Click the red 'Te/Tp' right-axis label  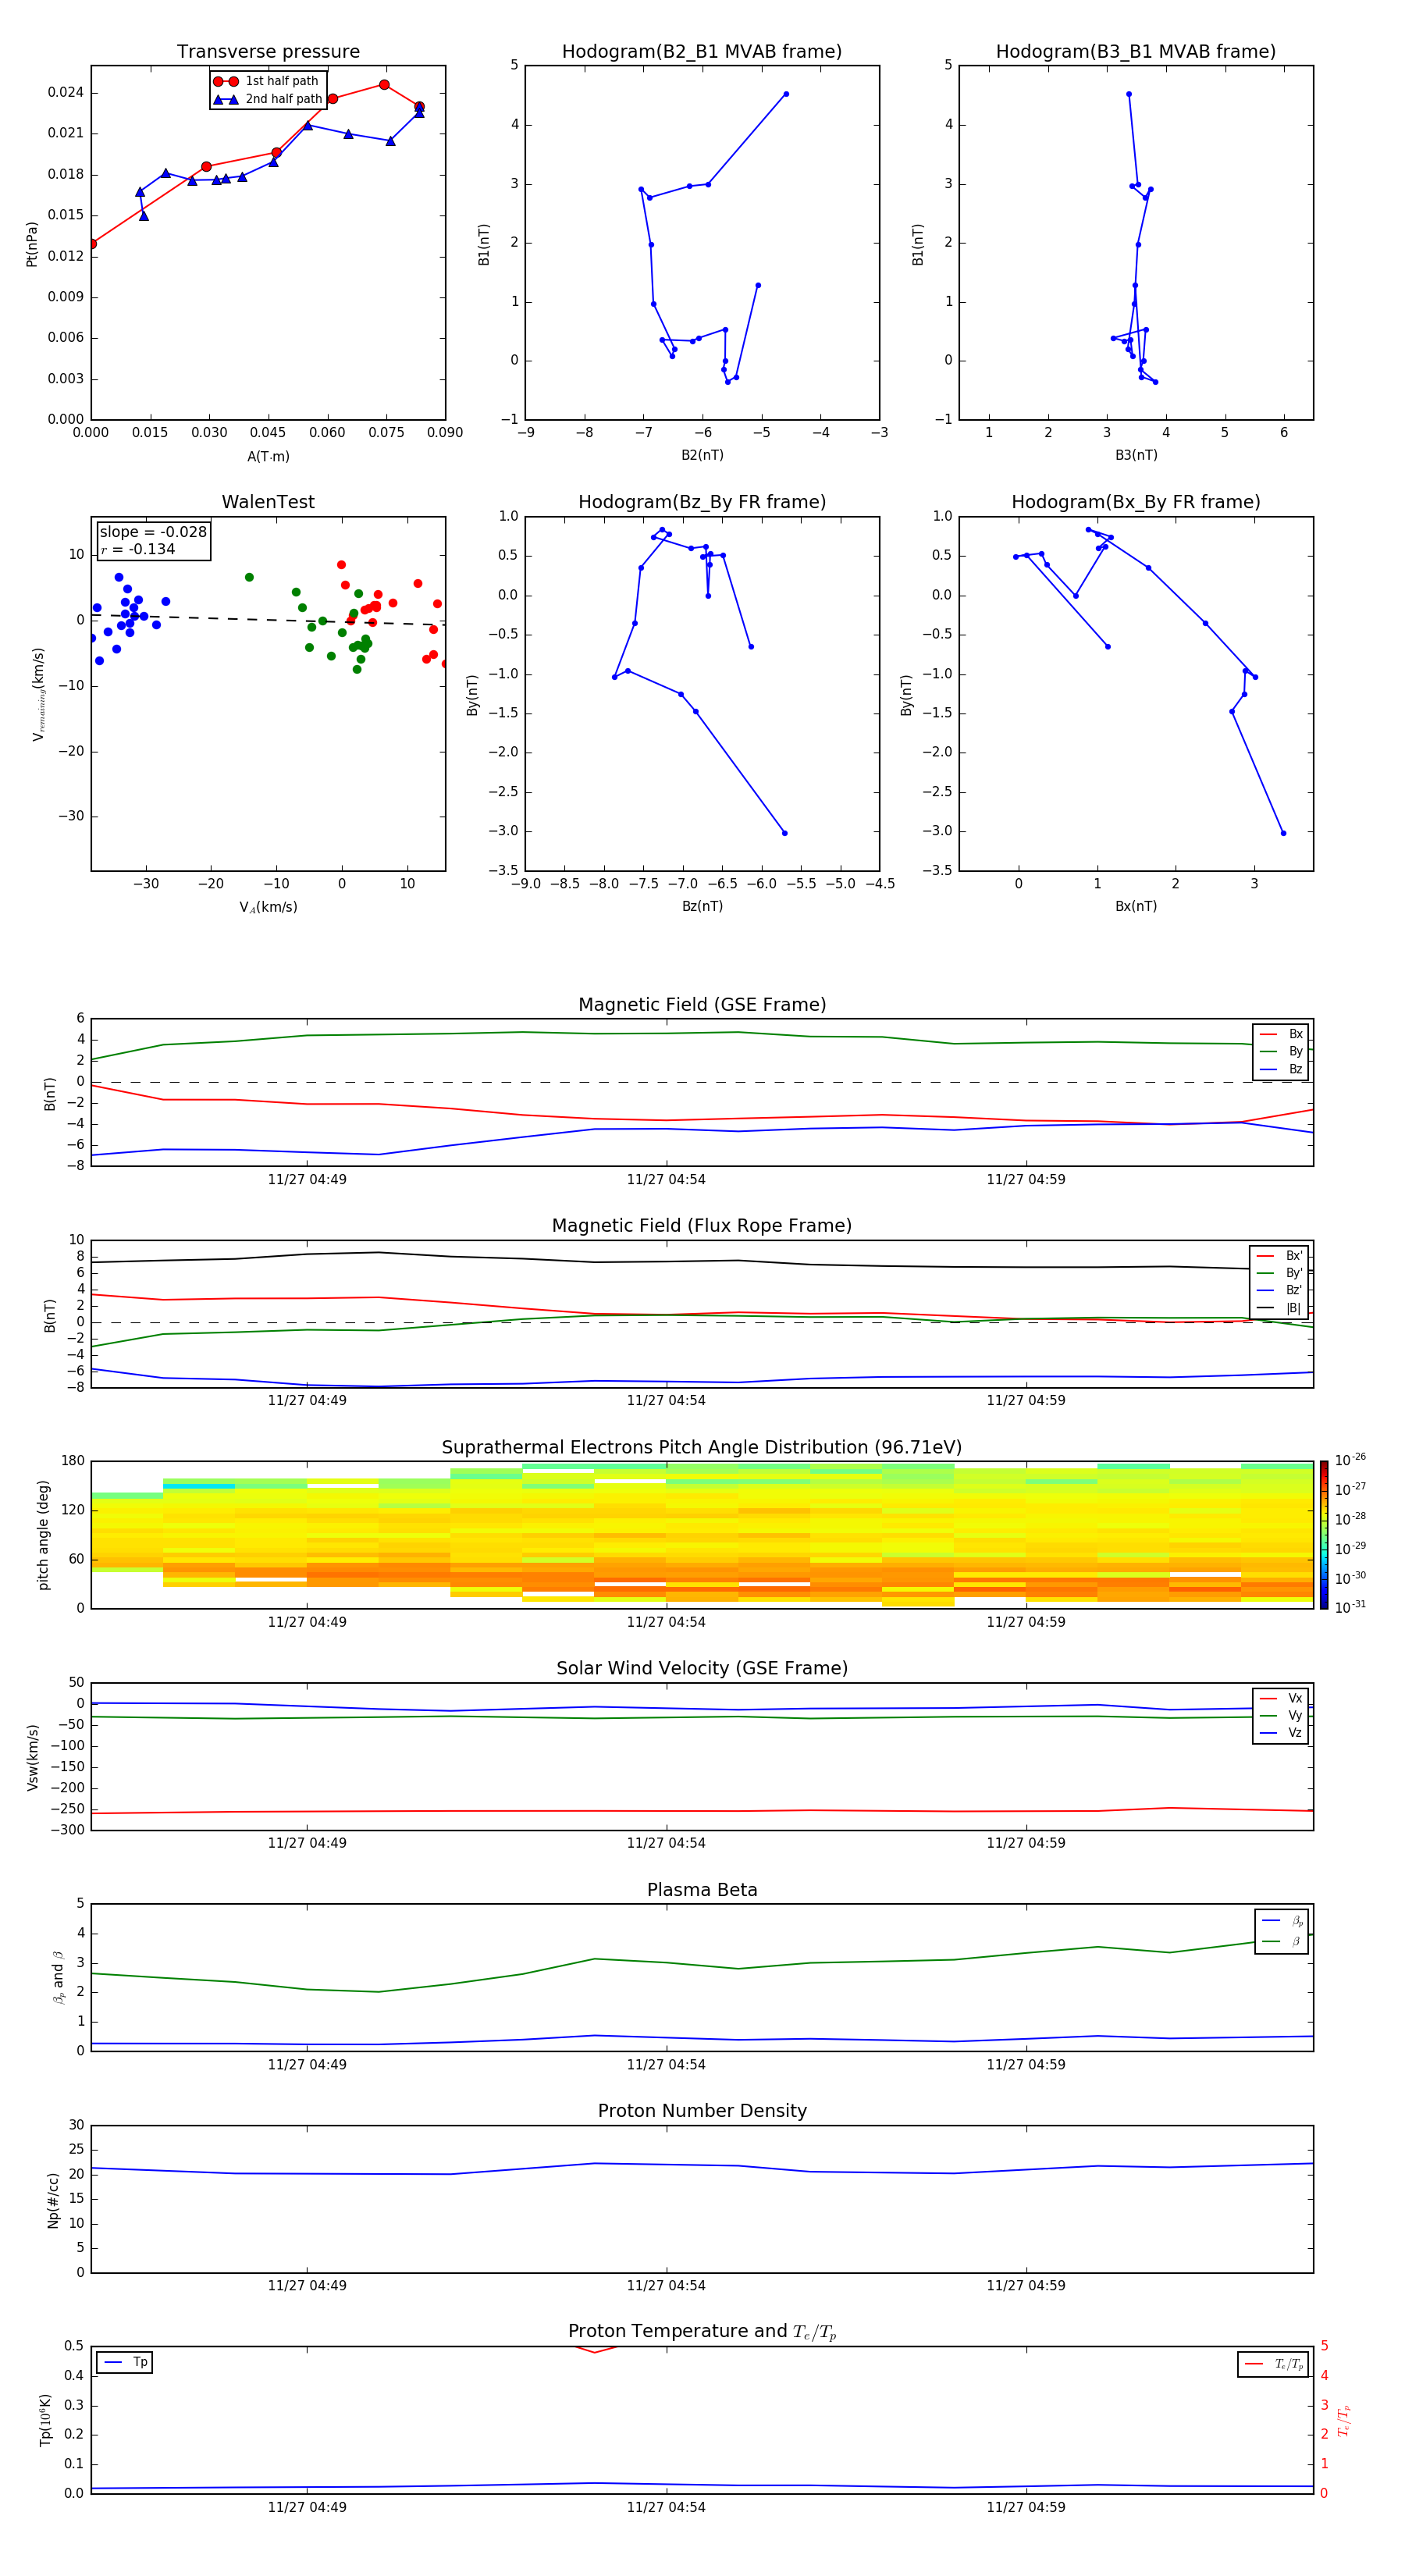coord(1343,2421)
